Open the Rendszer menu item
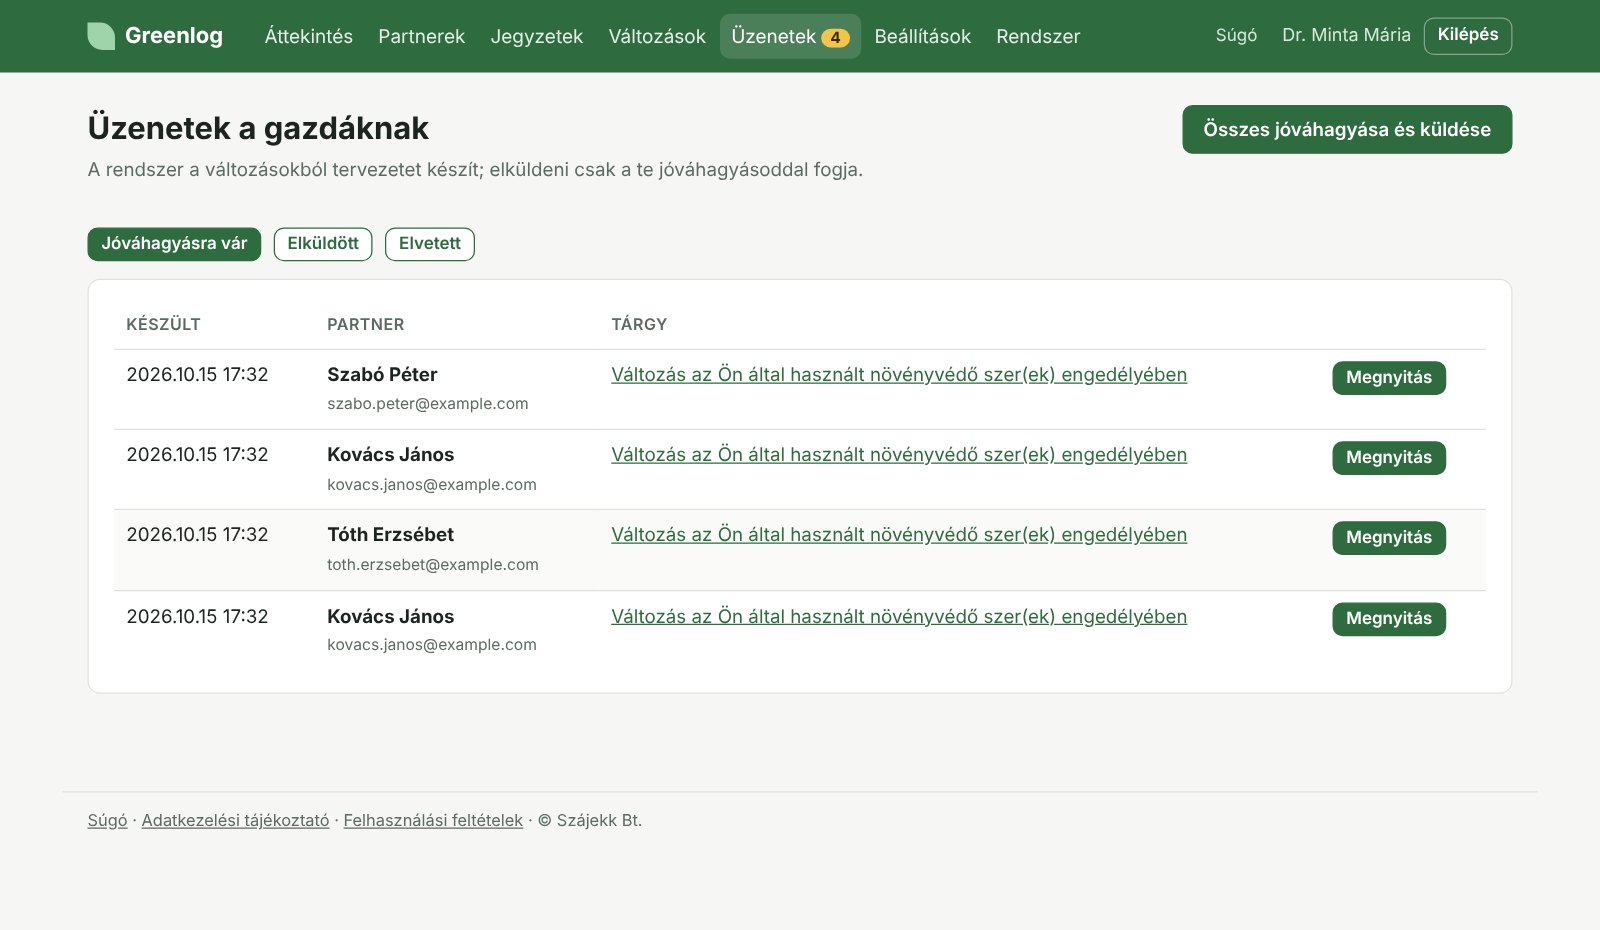 coord(1038,36)
